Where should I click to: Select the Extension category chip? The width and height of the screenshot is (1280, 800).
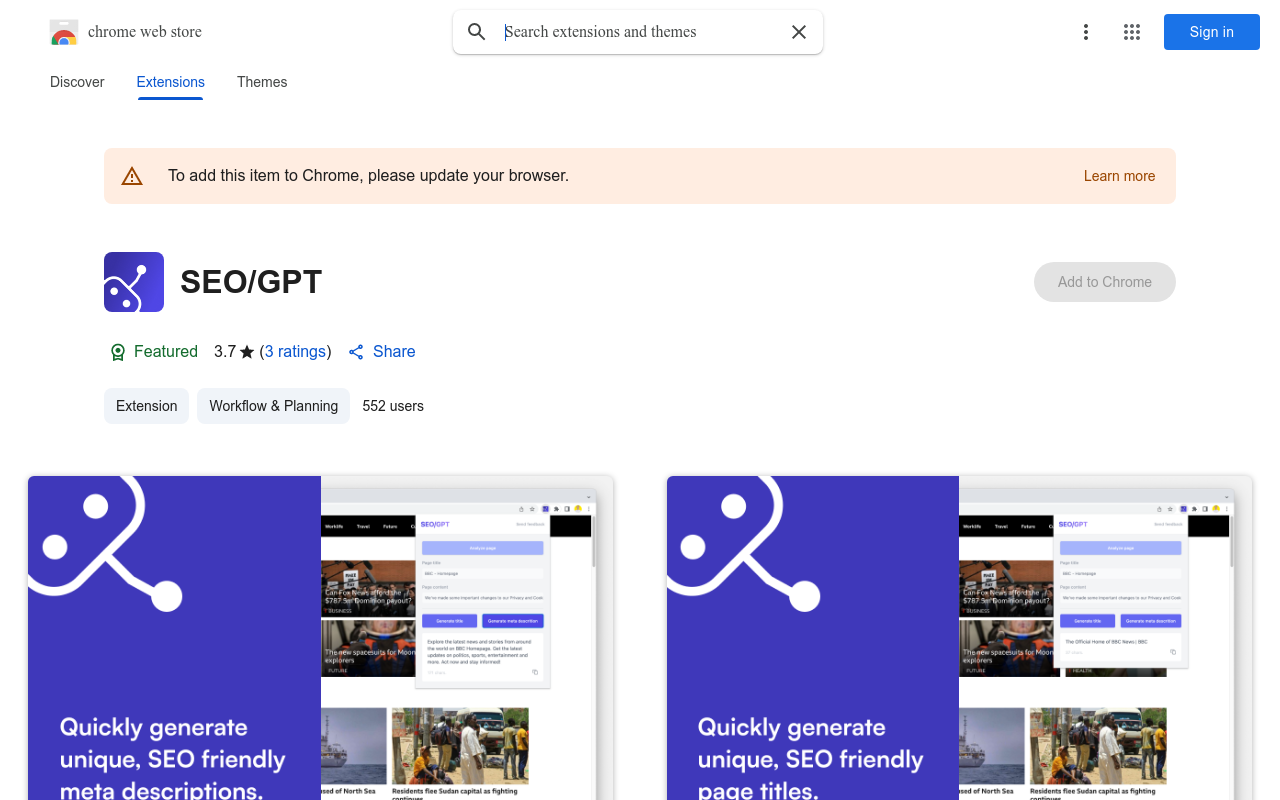(146, 406)
